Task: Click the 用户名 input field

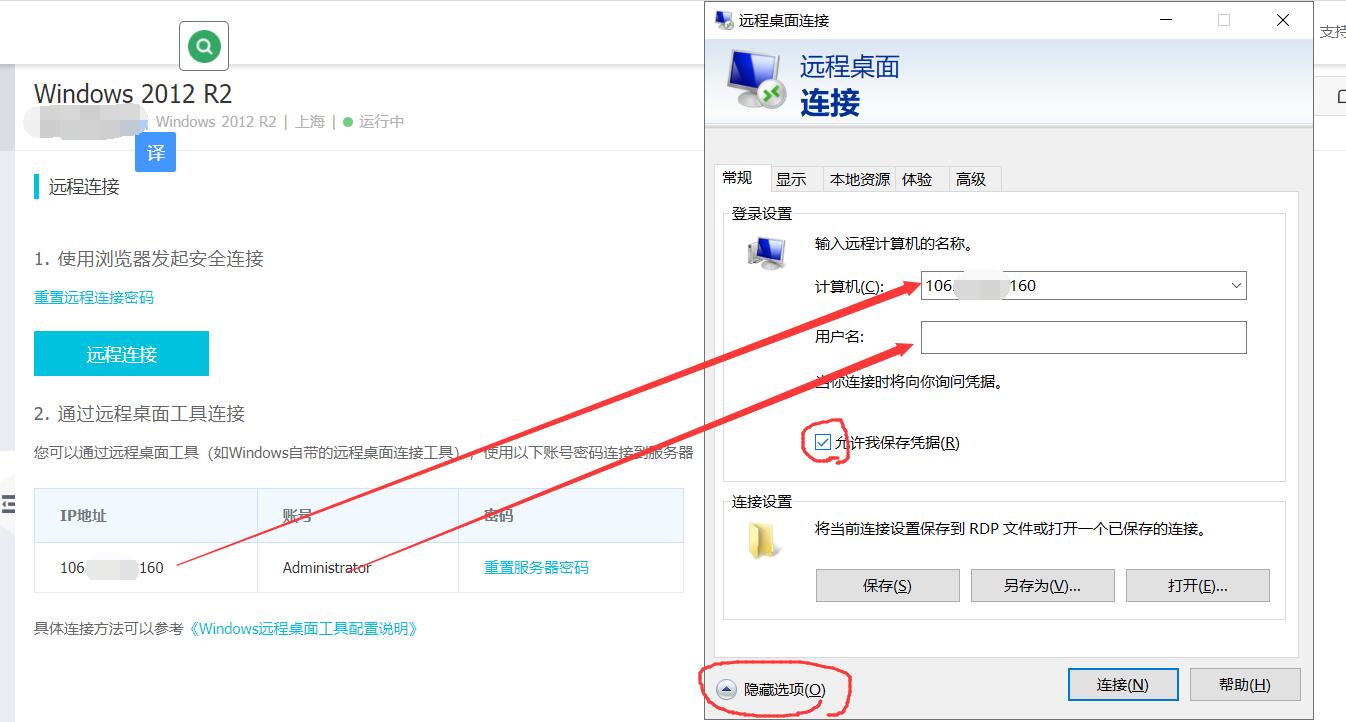Action: pos(1083,338)
